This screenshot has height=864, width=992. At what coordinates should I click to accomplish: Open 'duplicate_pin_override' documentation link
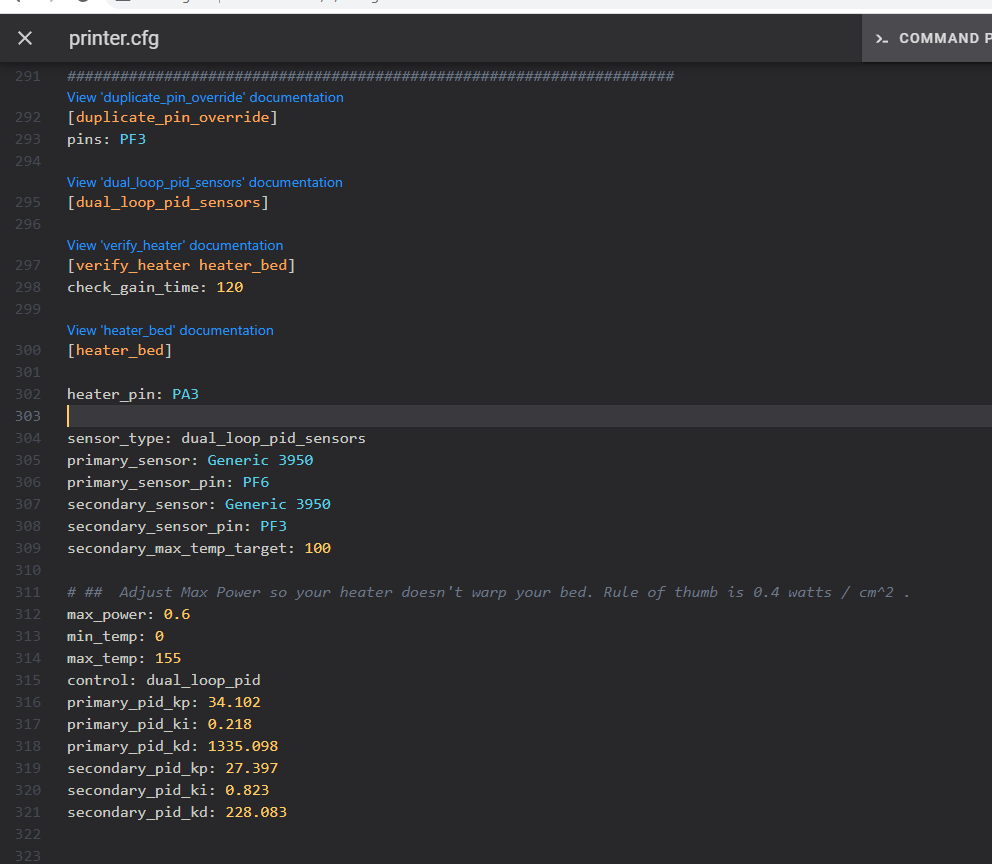coord(205,97)
